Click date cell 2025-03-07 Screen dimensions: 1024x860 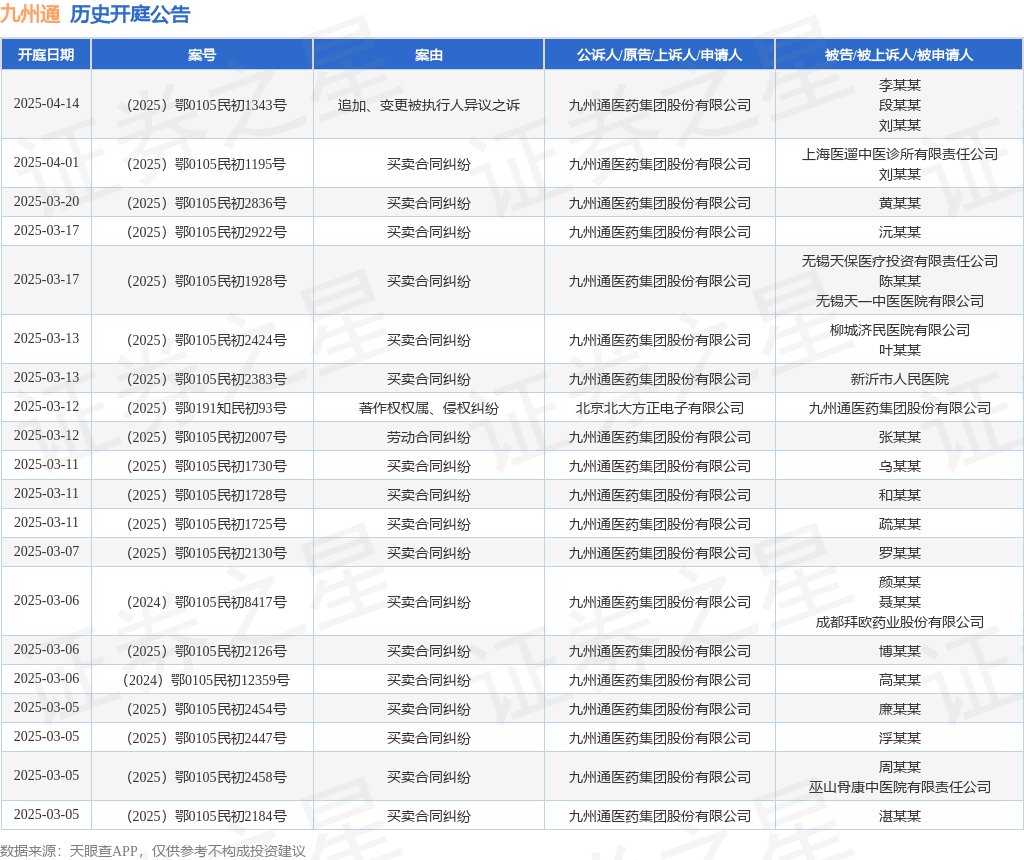point(46,551)
